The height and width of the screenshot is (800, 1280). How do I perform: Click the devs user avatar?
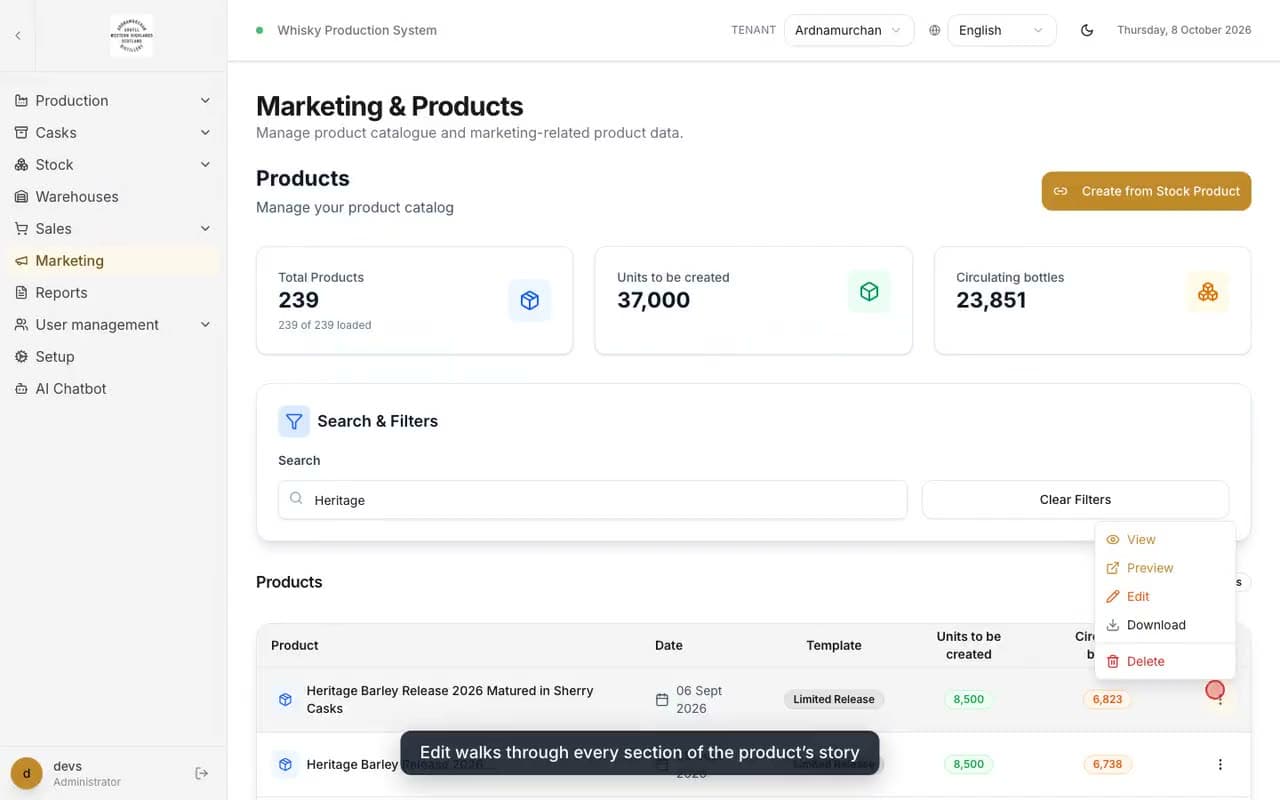click(27, 773)
